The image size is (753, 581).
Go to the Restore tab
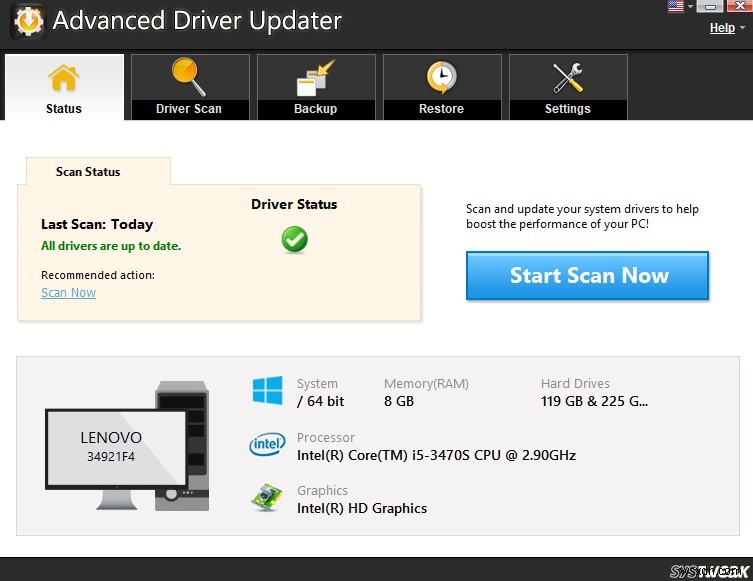point(442,87)
